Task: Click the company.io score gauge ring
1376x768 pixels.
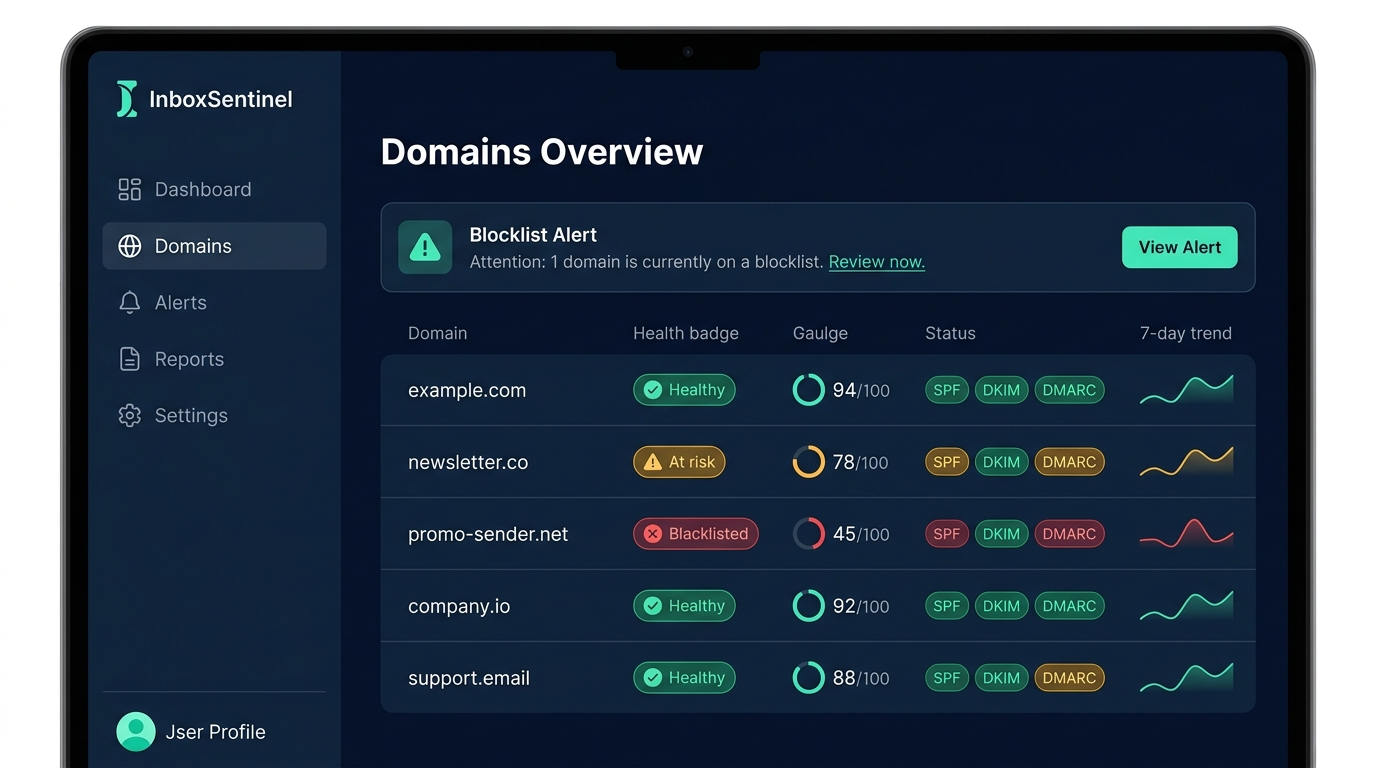Action: (809, 606)
